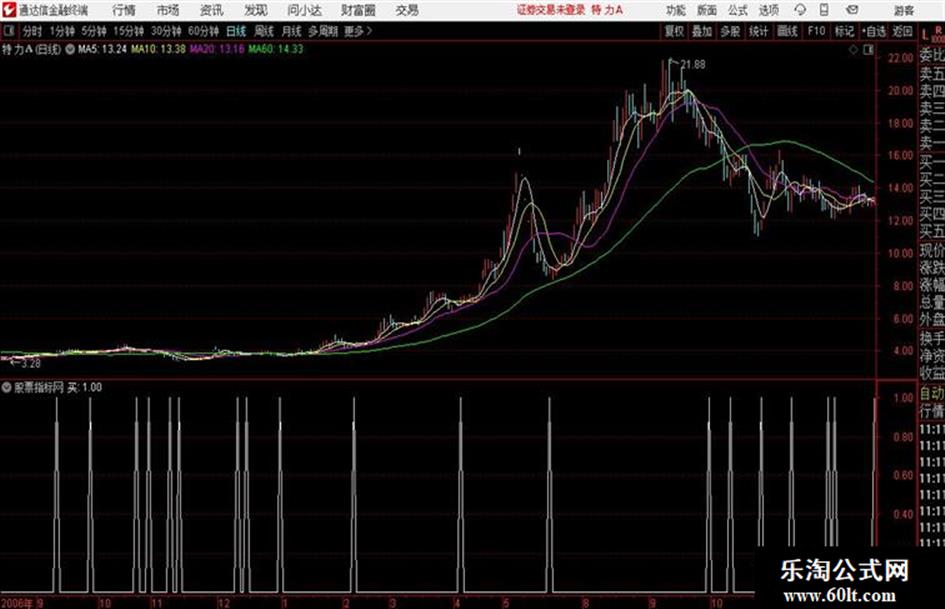Select the 月线 monthly period
Screen dimensions: 945x609
pyautogui.click(x=292, y=31)
